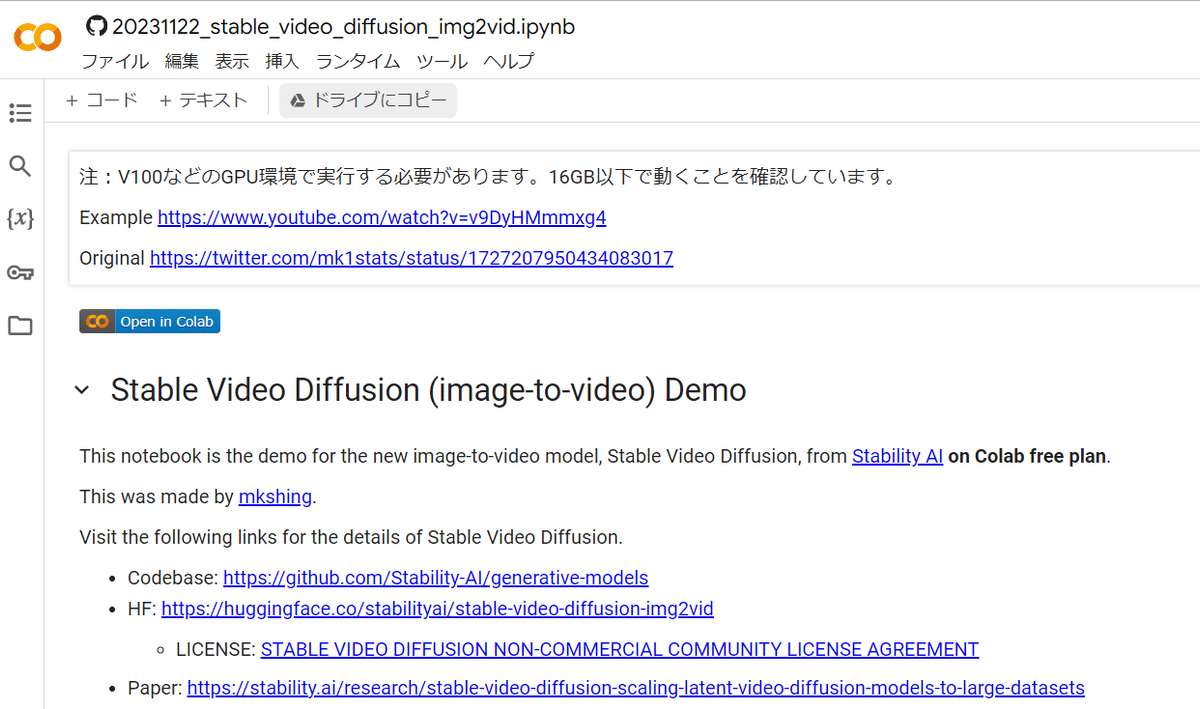The image size is (1200, 709).
Task: Click the GitHub icon beside notebook title
Action: coord(96,26)
